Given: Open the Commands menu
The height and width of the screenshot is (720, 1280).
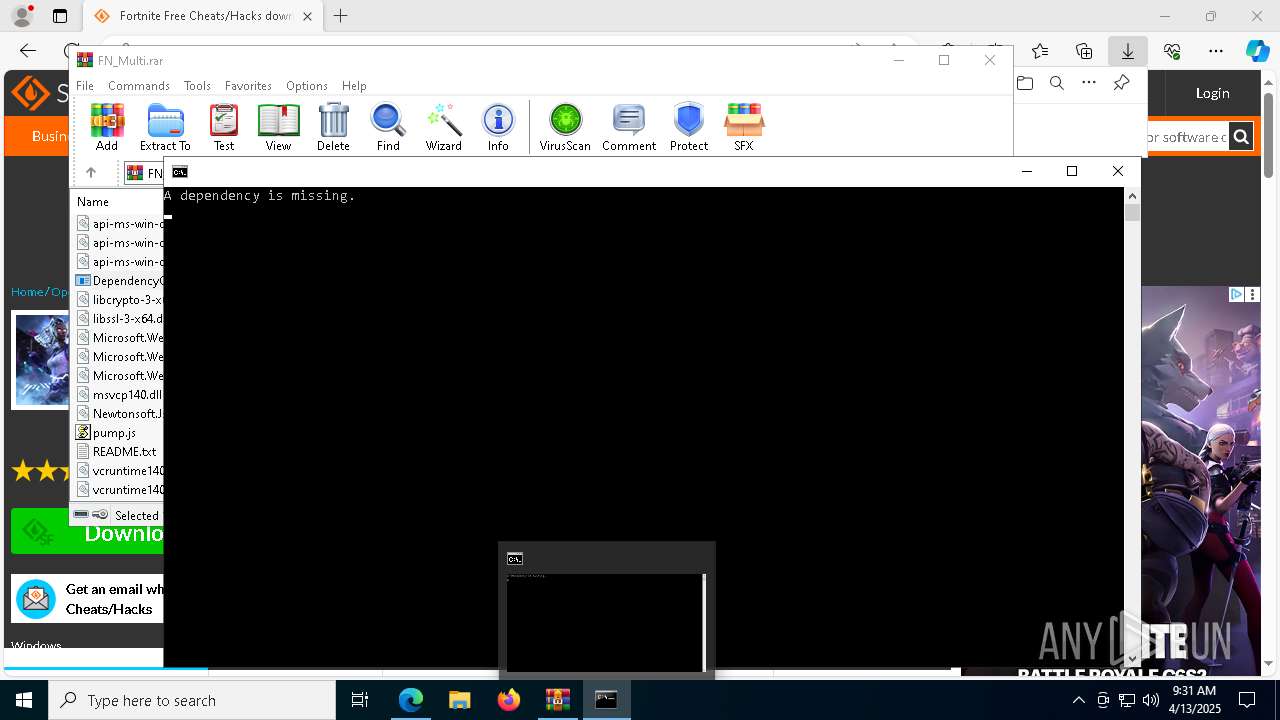Looking at the screenshot, I should coord(139,86).
